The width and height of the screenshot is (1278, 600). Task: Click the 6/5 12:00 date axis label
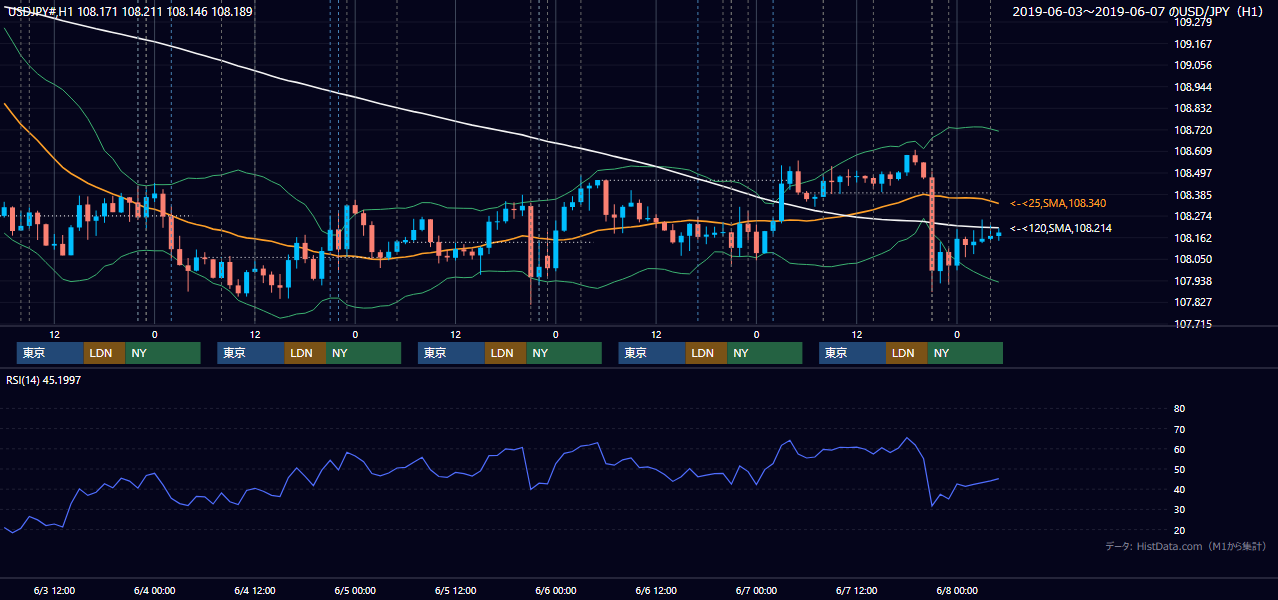tap(455, 590)
